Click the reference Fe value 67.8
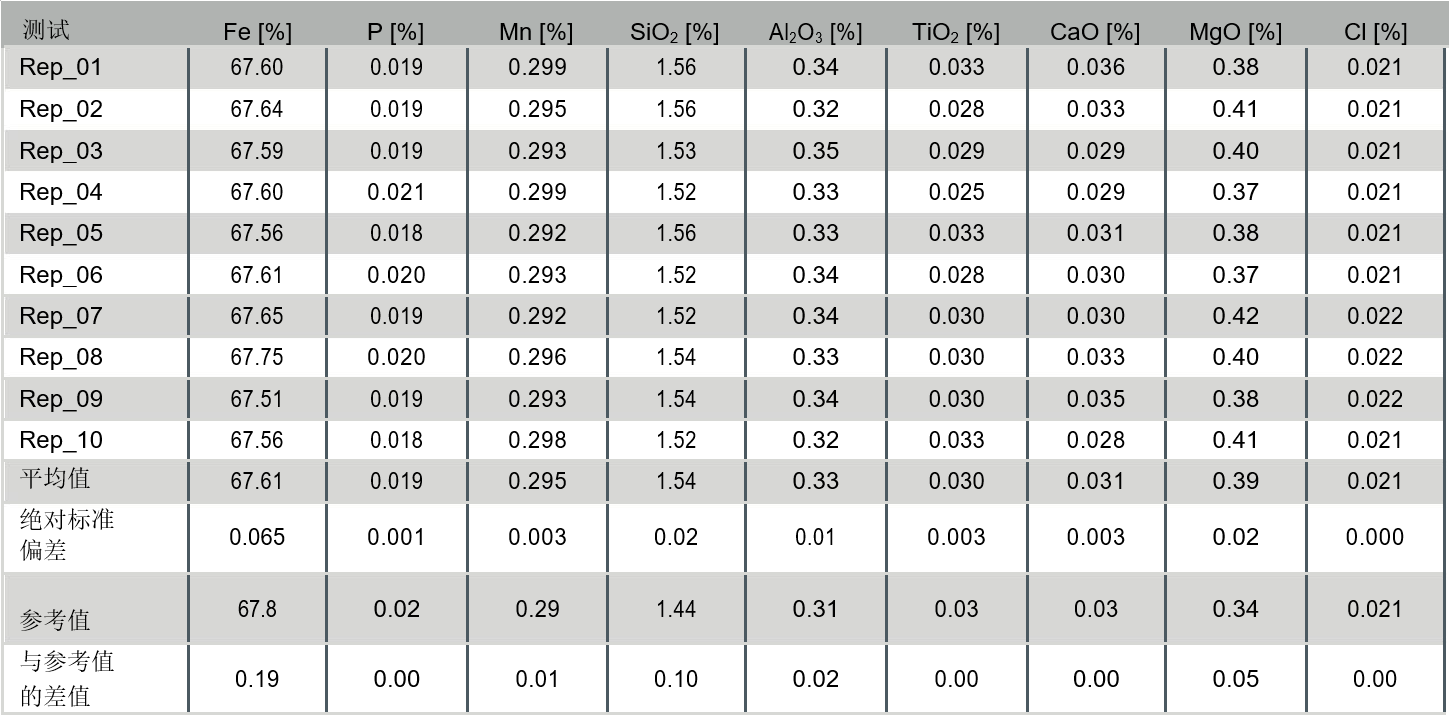This screenshot has width=1452, height=722. (x=257, y=609)
